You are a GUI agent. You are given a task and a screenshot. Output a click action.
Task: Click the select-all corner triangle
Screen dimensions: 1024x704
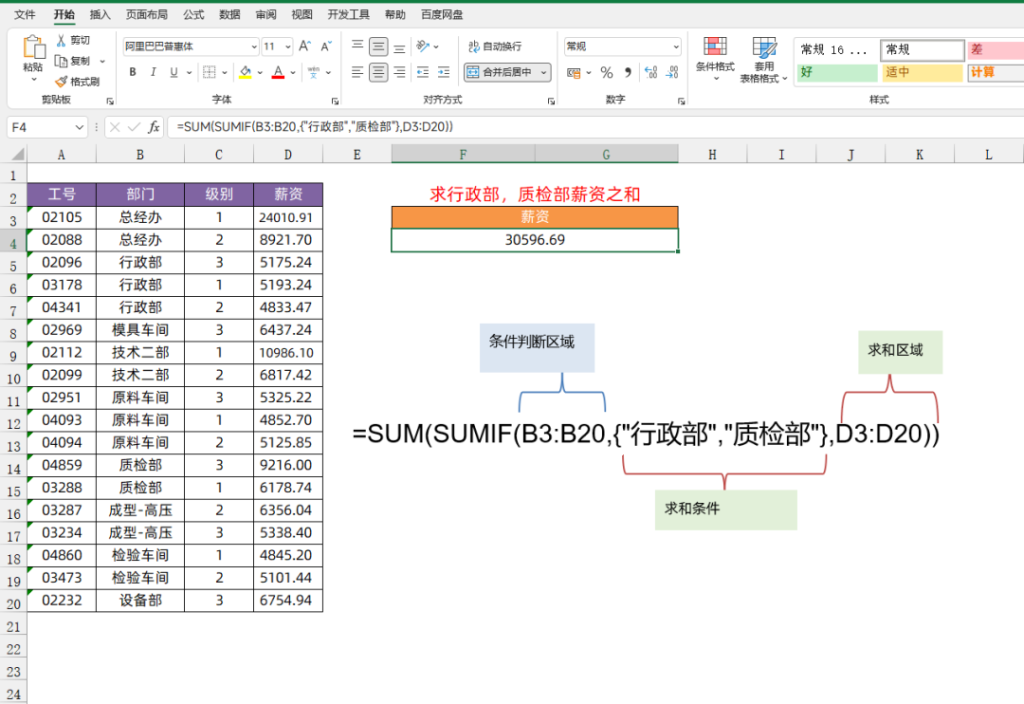click(x=18, y=155)
